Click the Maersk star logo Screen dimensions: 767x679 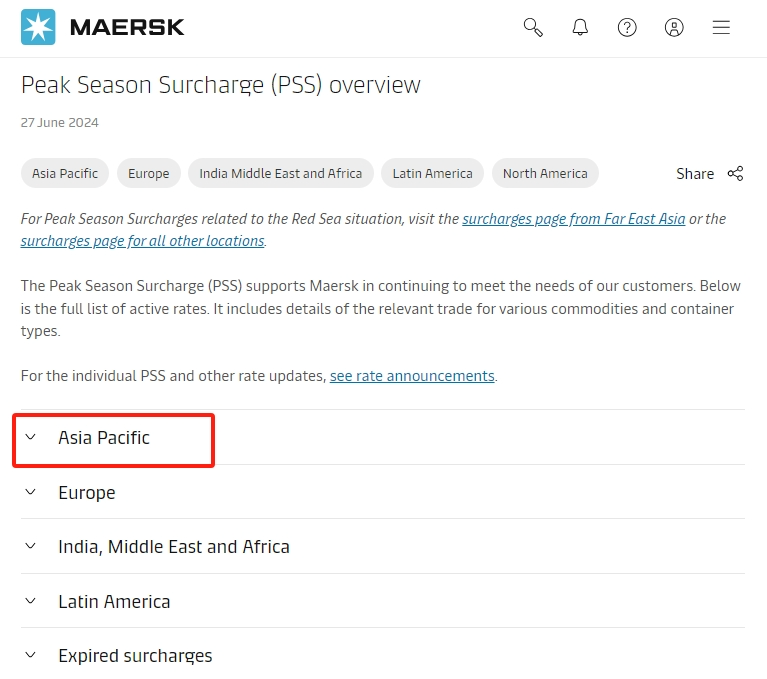click(x=38, y=27)
